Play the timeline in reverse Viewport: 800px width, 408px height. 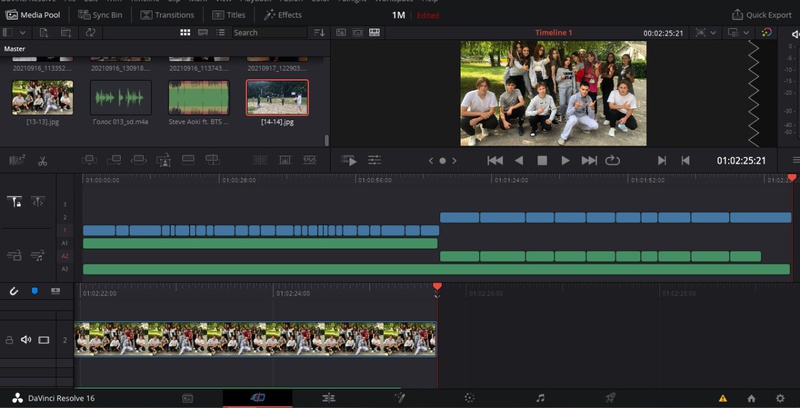[519, 161]
